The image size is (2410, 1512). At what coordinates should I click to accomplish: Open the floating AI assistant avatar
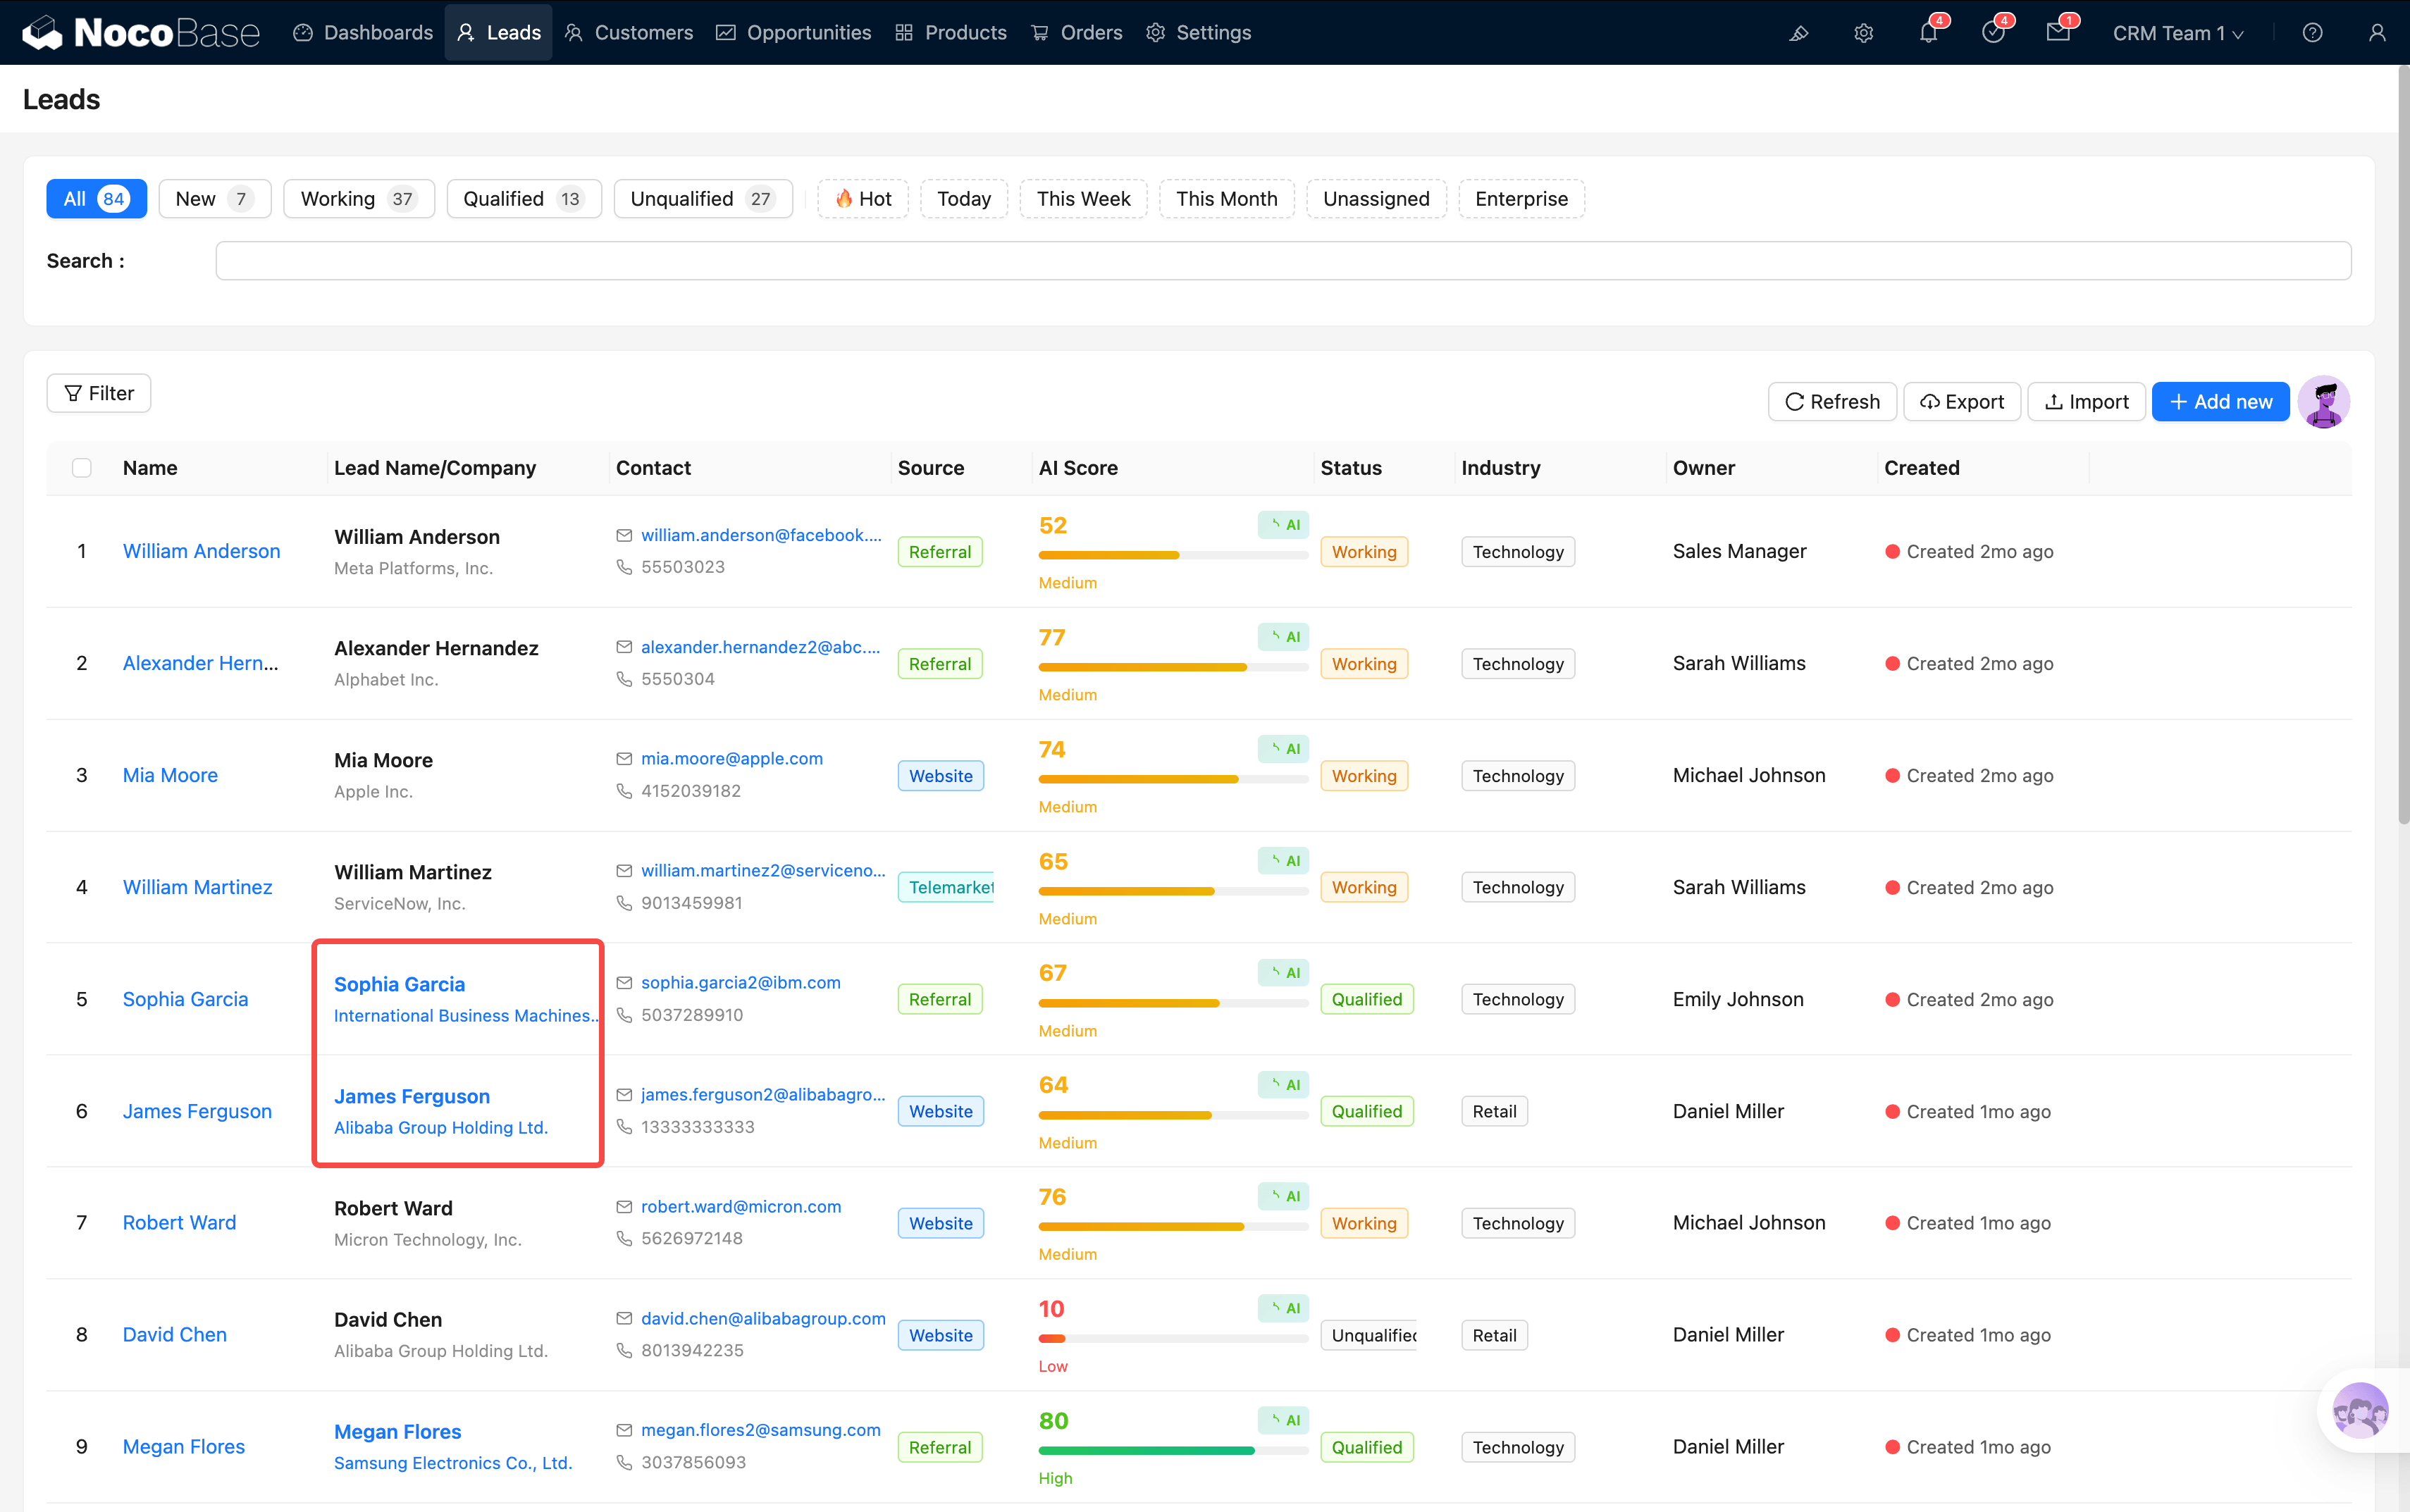coord(2360,1410)
